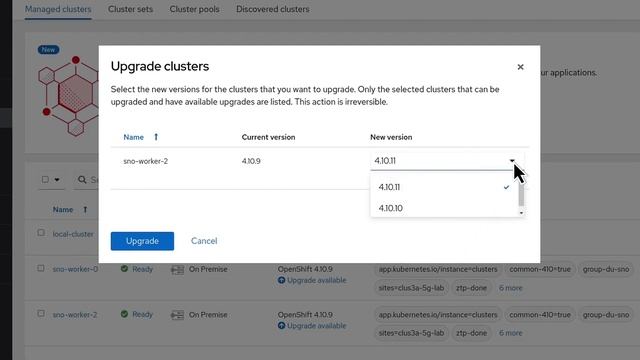Screen dimensions: 640x360
Task: Click the upgrade arrow icon for sno-worker-2
Action: click(281, 326)
